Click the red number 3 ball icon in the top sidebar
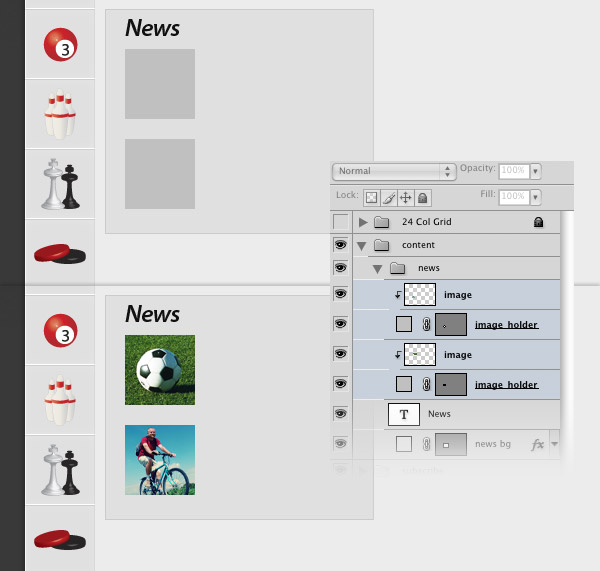600x571 pixels. (x=60, y=44)
